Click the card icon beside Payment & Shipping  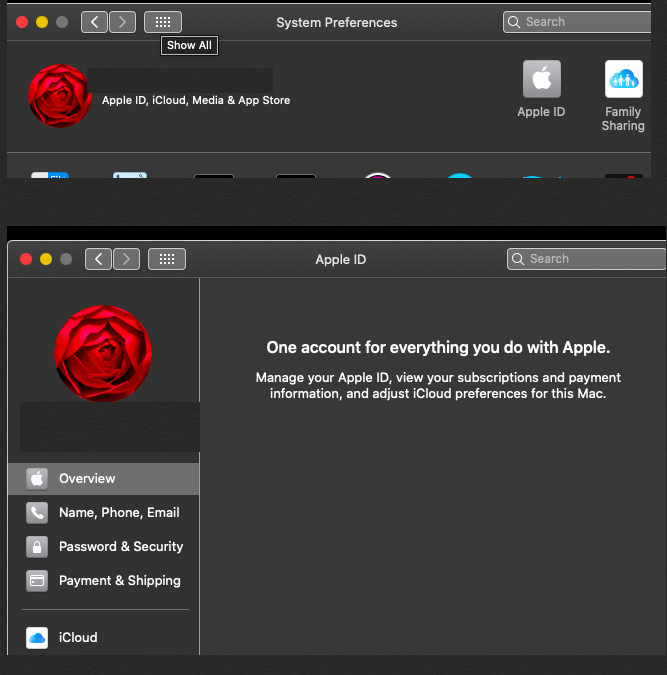click(37, 581)
